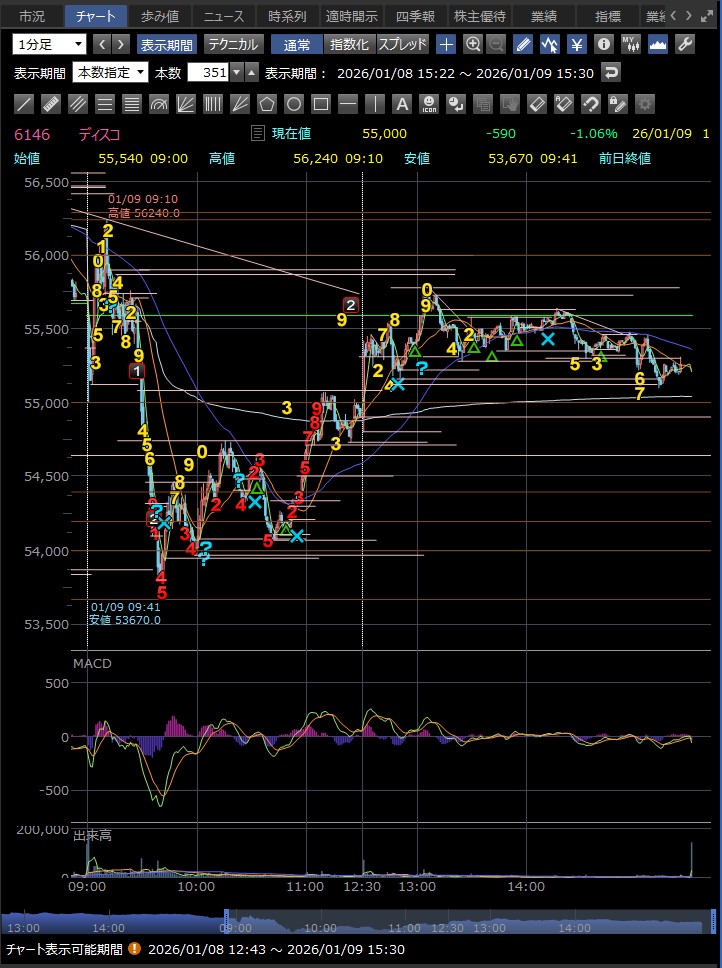Open the 1分足 timeframe dropdown
Screen dimensions: 722x968
(x=50, y=44)
